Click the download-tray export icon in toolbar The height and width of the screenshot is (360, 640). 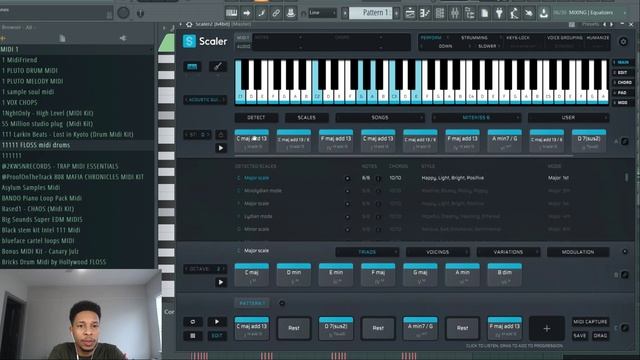click(x=544, y=13)
